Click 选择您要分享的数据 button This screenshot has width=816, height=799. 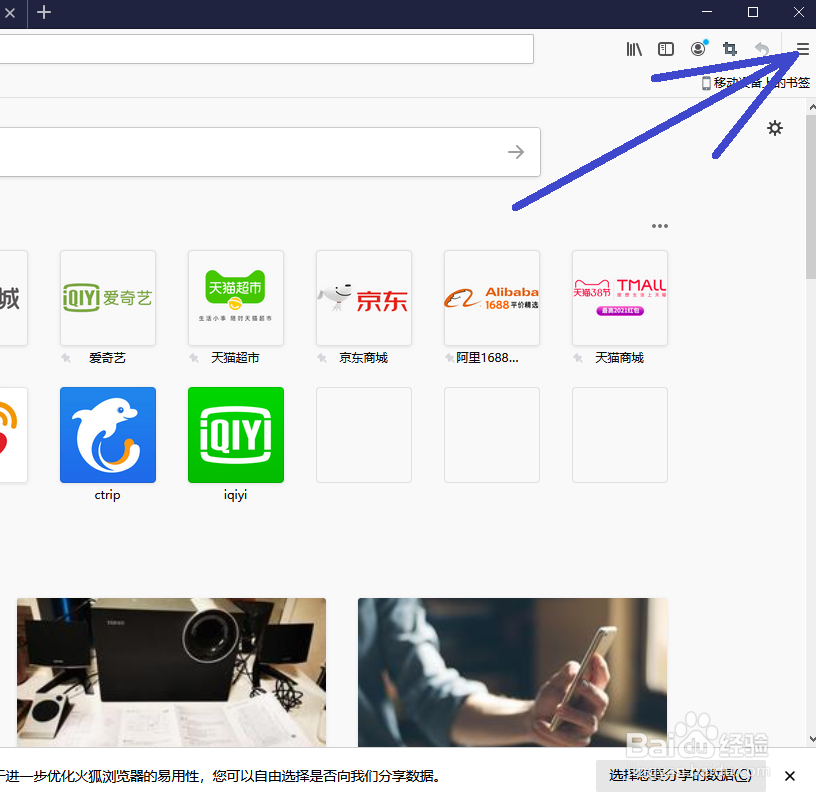(681, 776)
